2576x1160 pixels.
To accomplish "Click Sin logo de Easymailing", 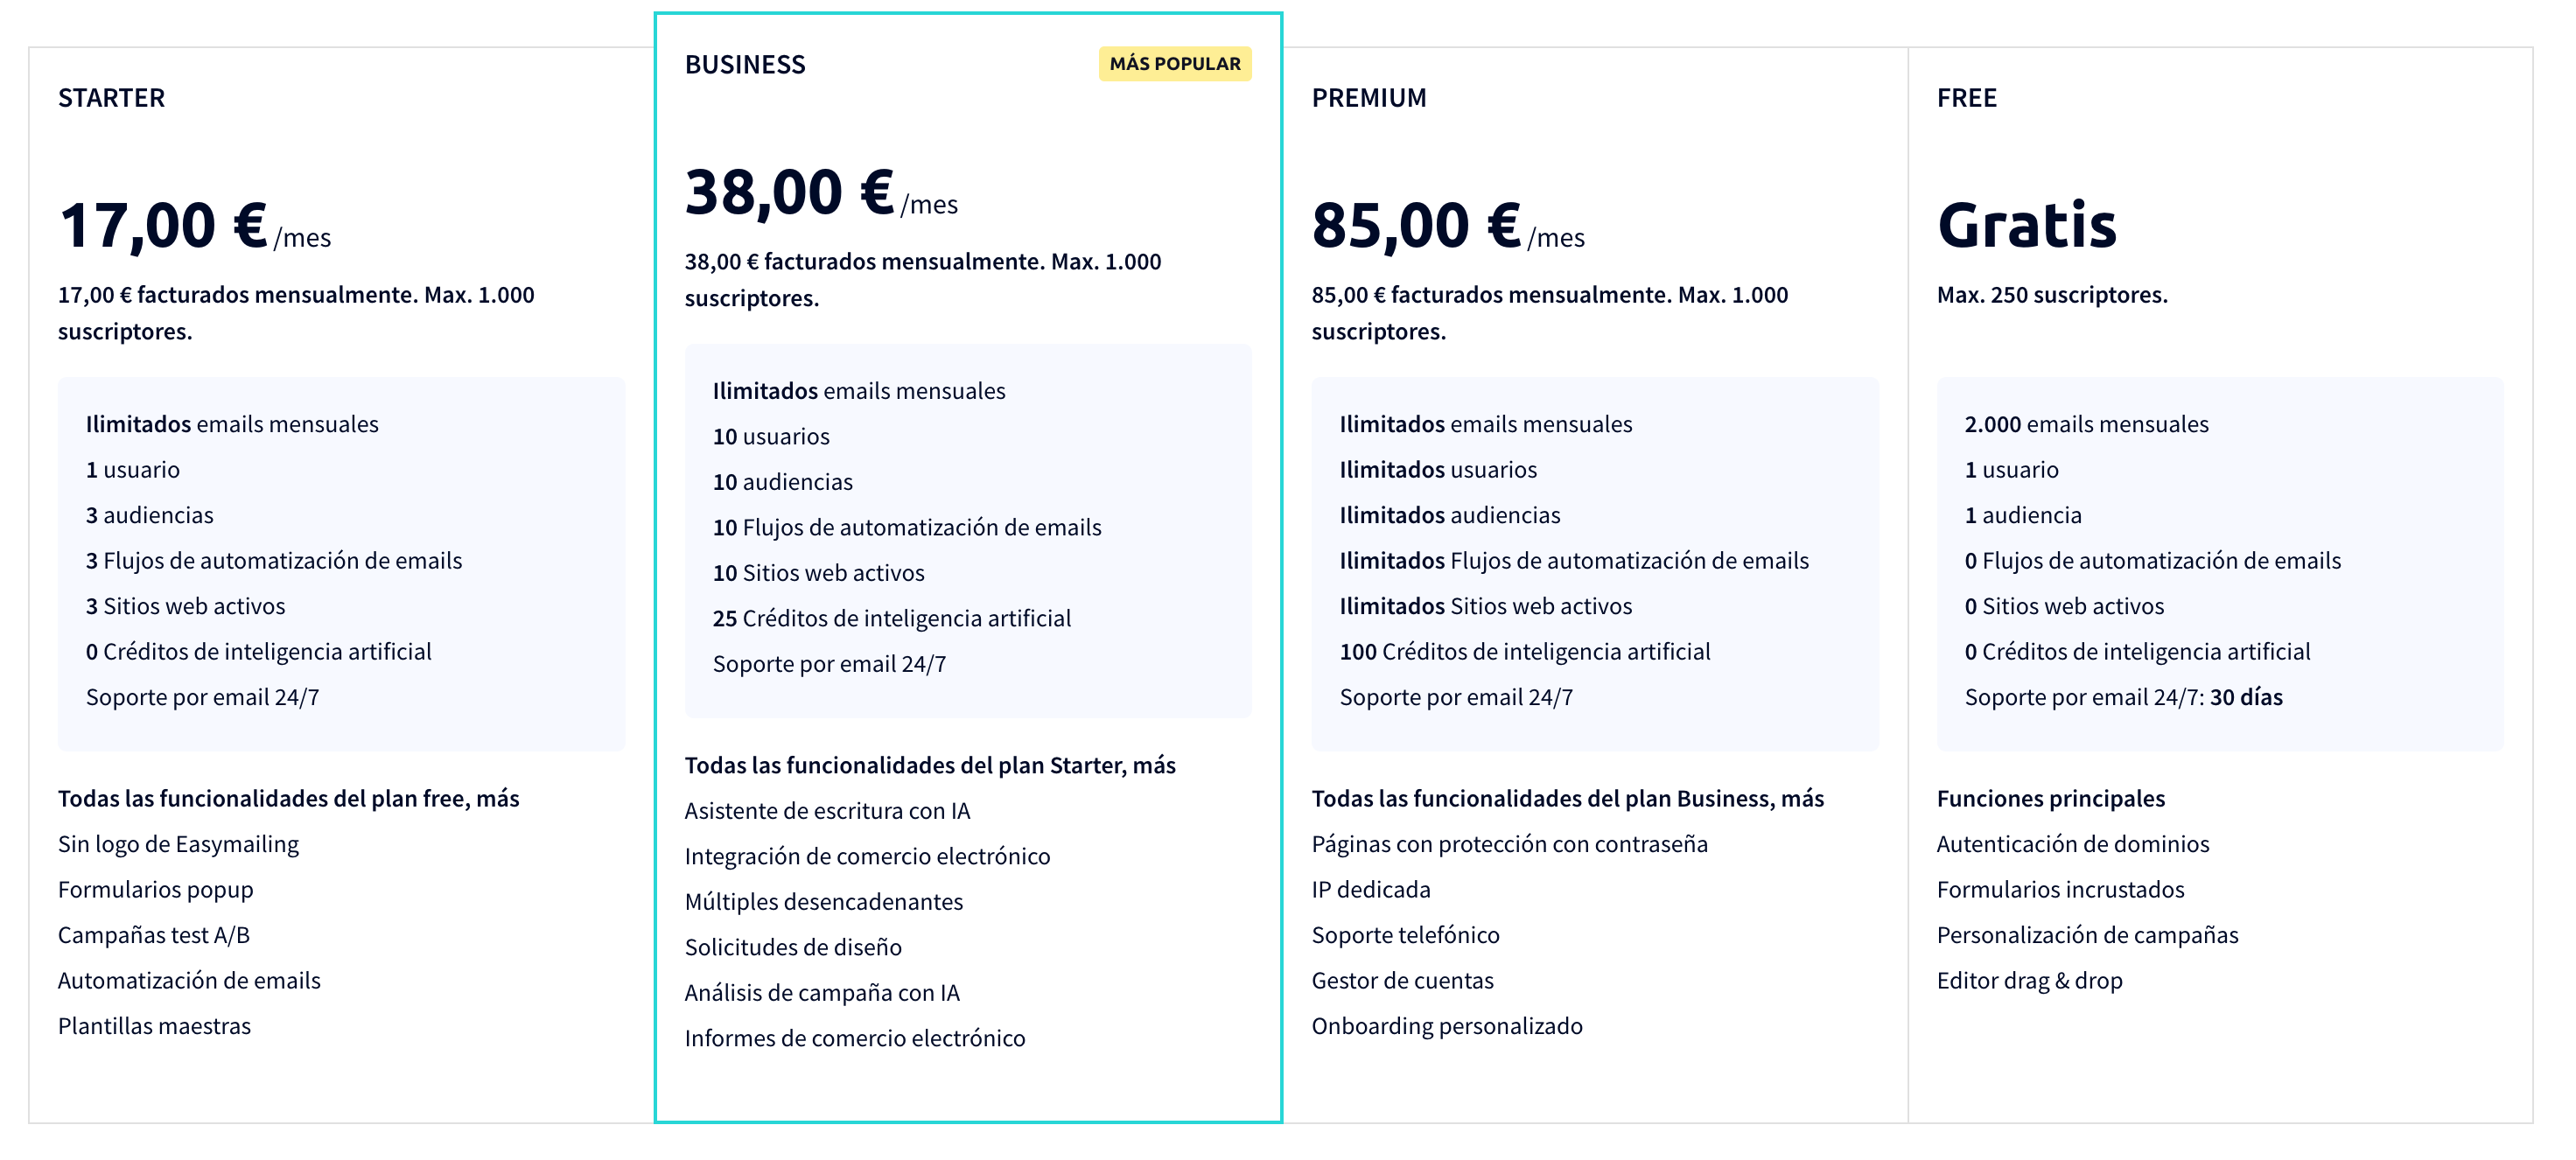I will click(x=179, y=844).
